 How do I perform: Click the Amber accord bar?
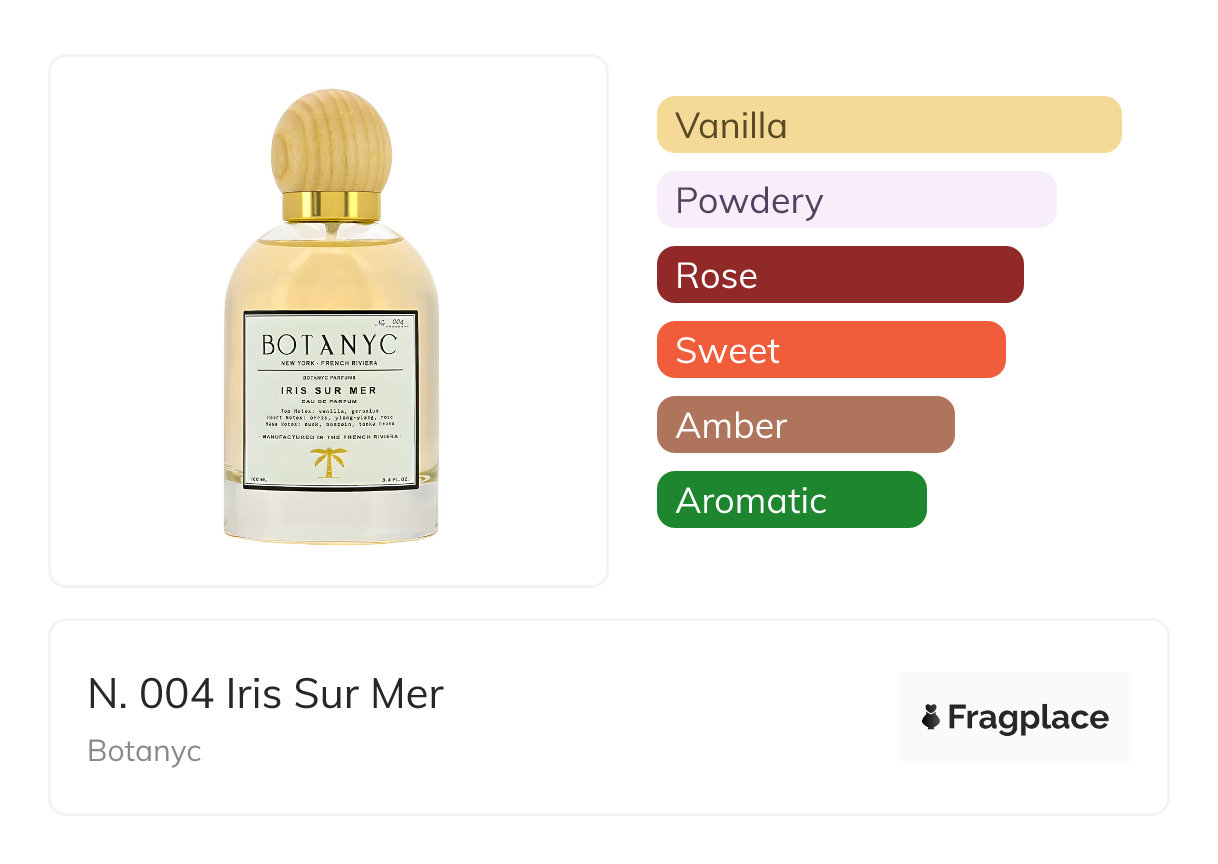805,425
